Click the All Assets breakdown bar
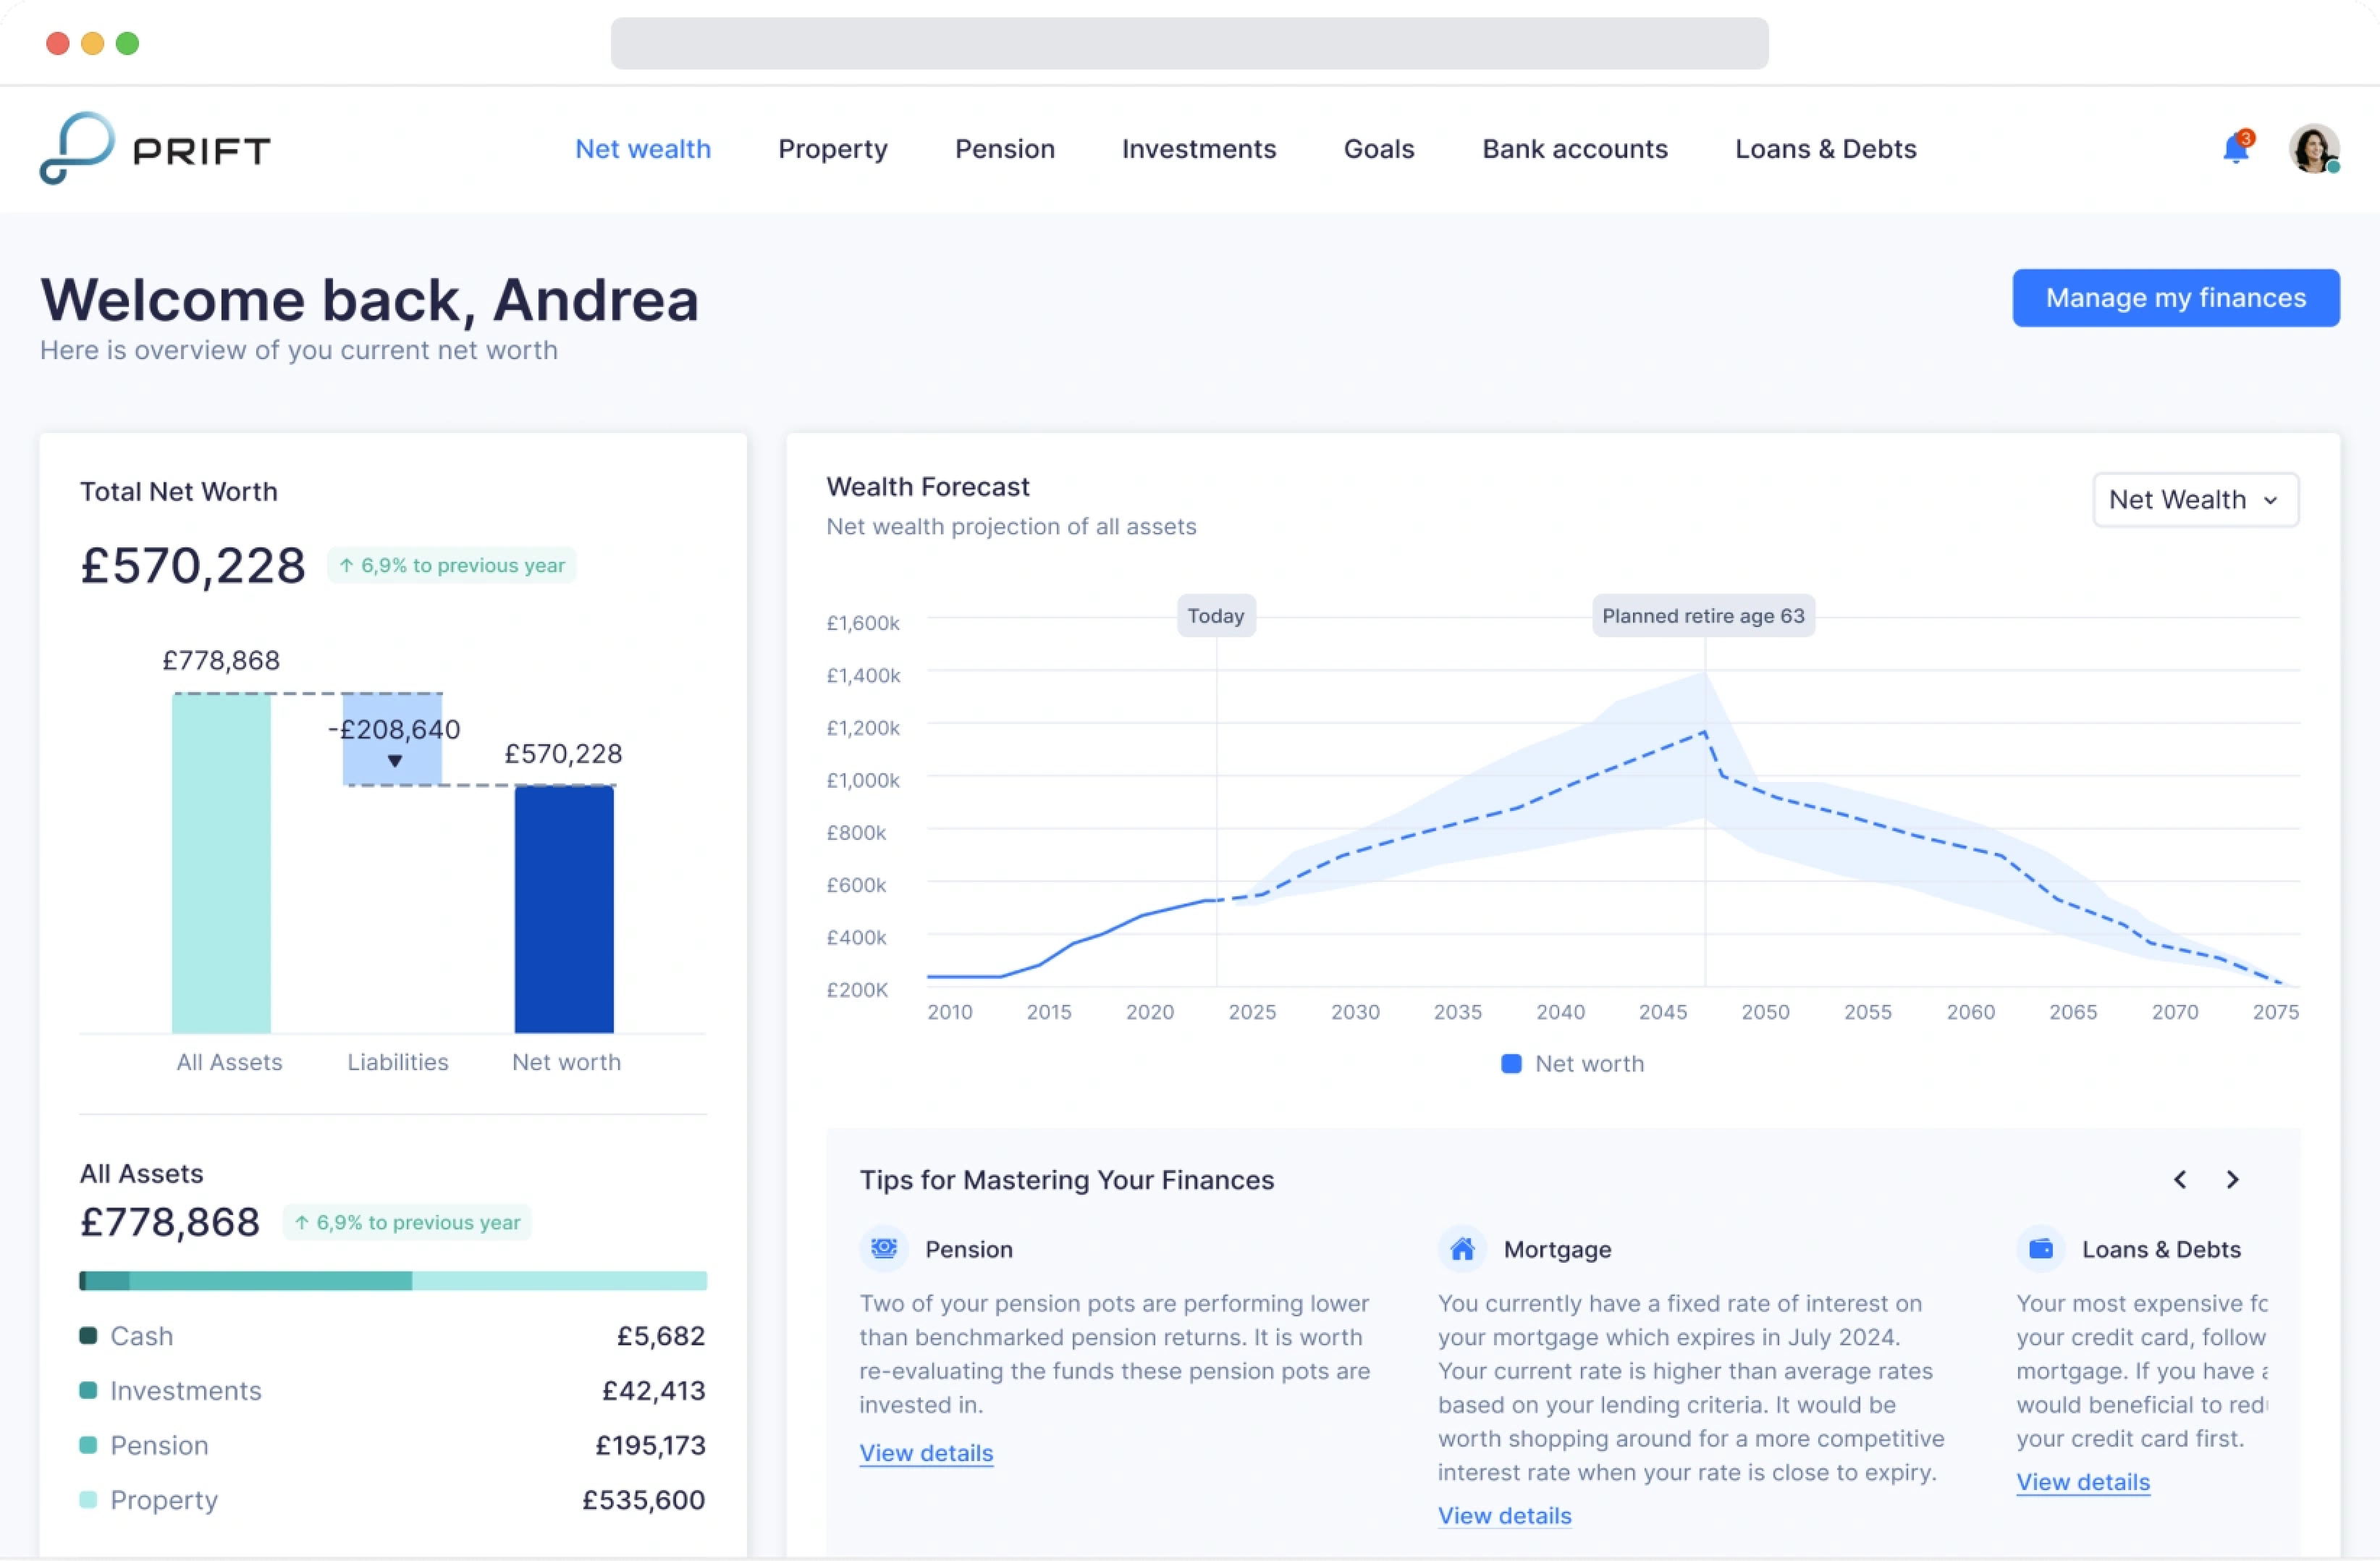Image resolution: width=2380 pixels, height=1561 pixels. point(393,1281)
